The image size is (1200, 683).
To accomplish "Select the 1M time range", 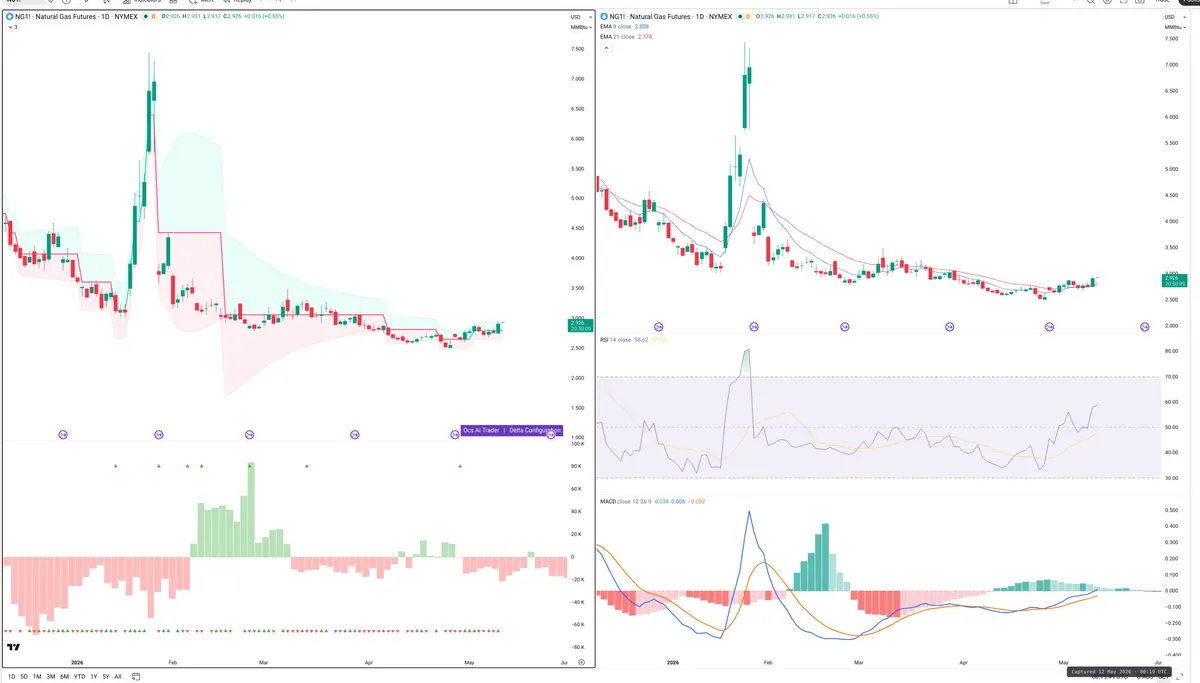I will pyautogui.click(x=37, y=676).
